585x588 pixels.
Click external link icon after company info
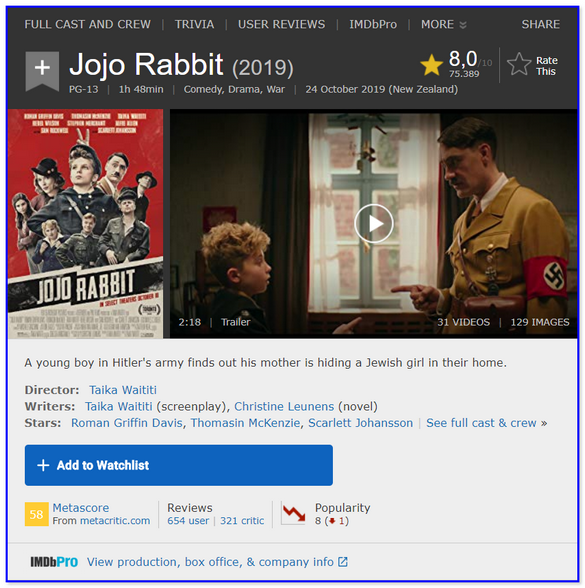coord(343,562)
